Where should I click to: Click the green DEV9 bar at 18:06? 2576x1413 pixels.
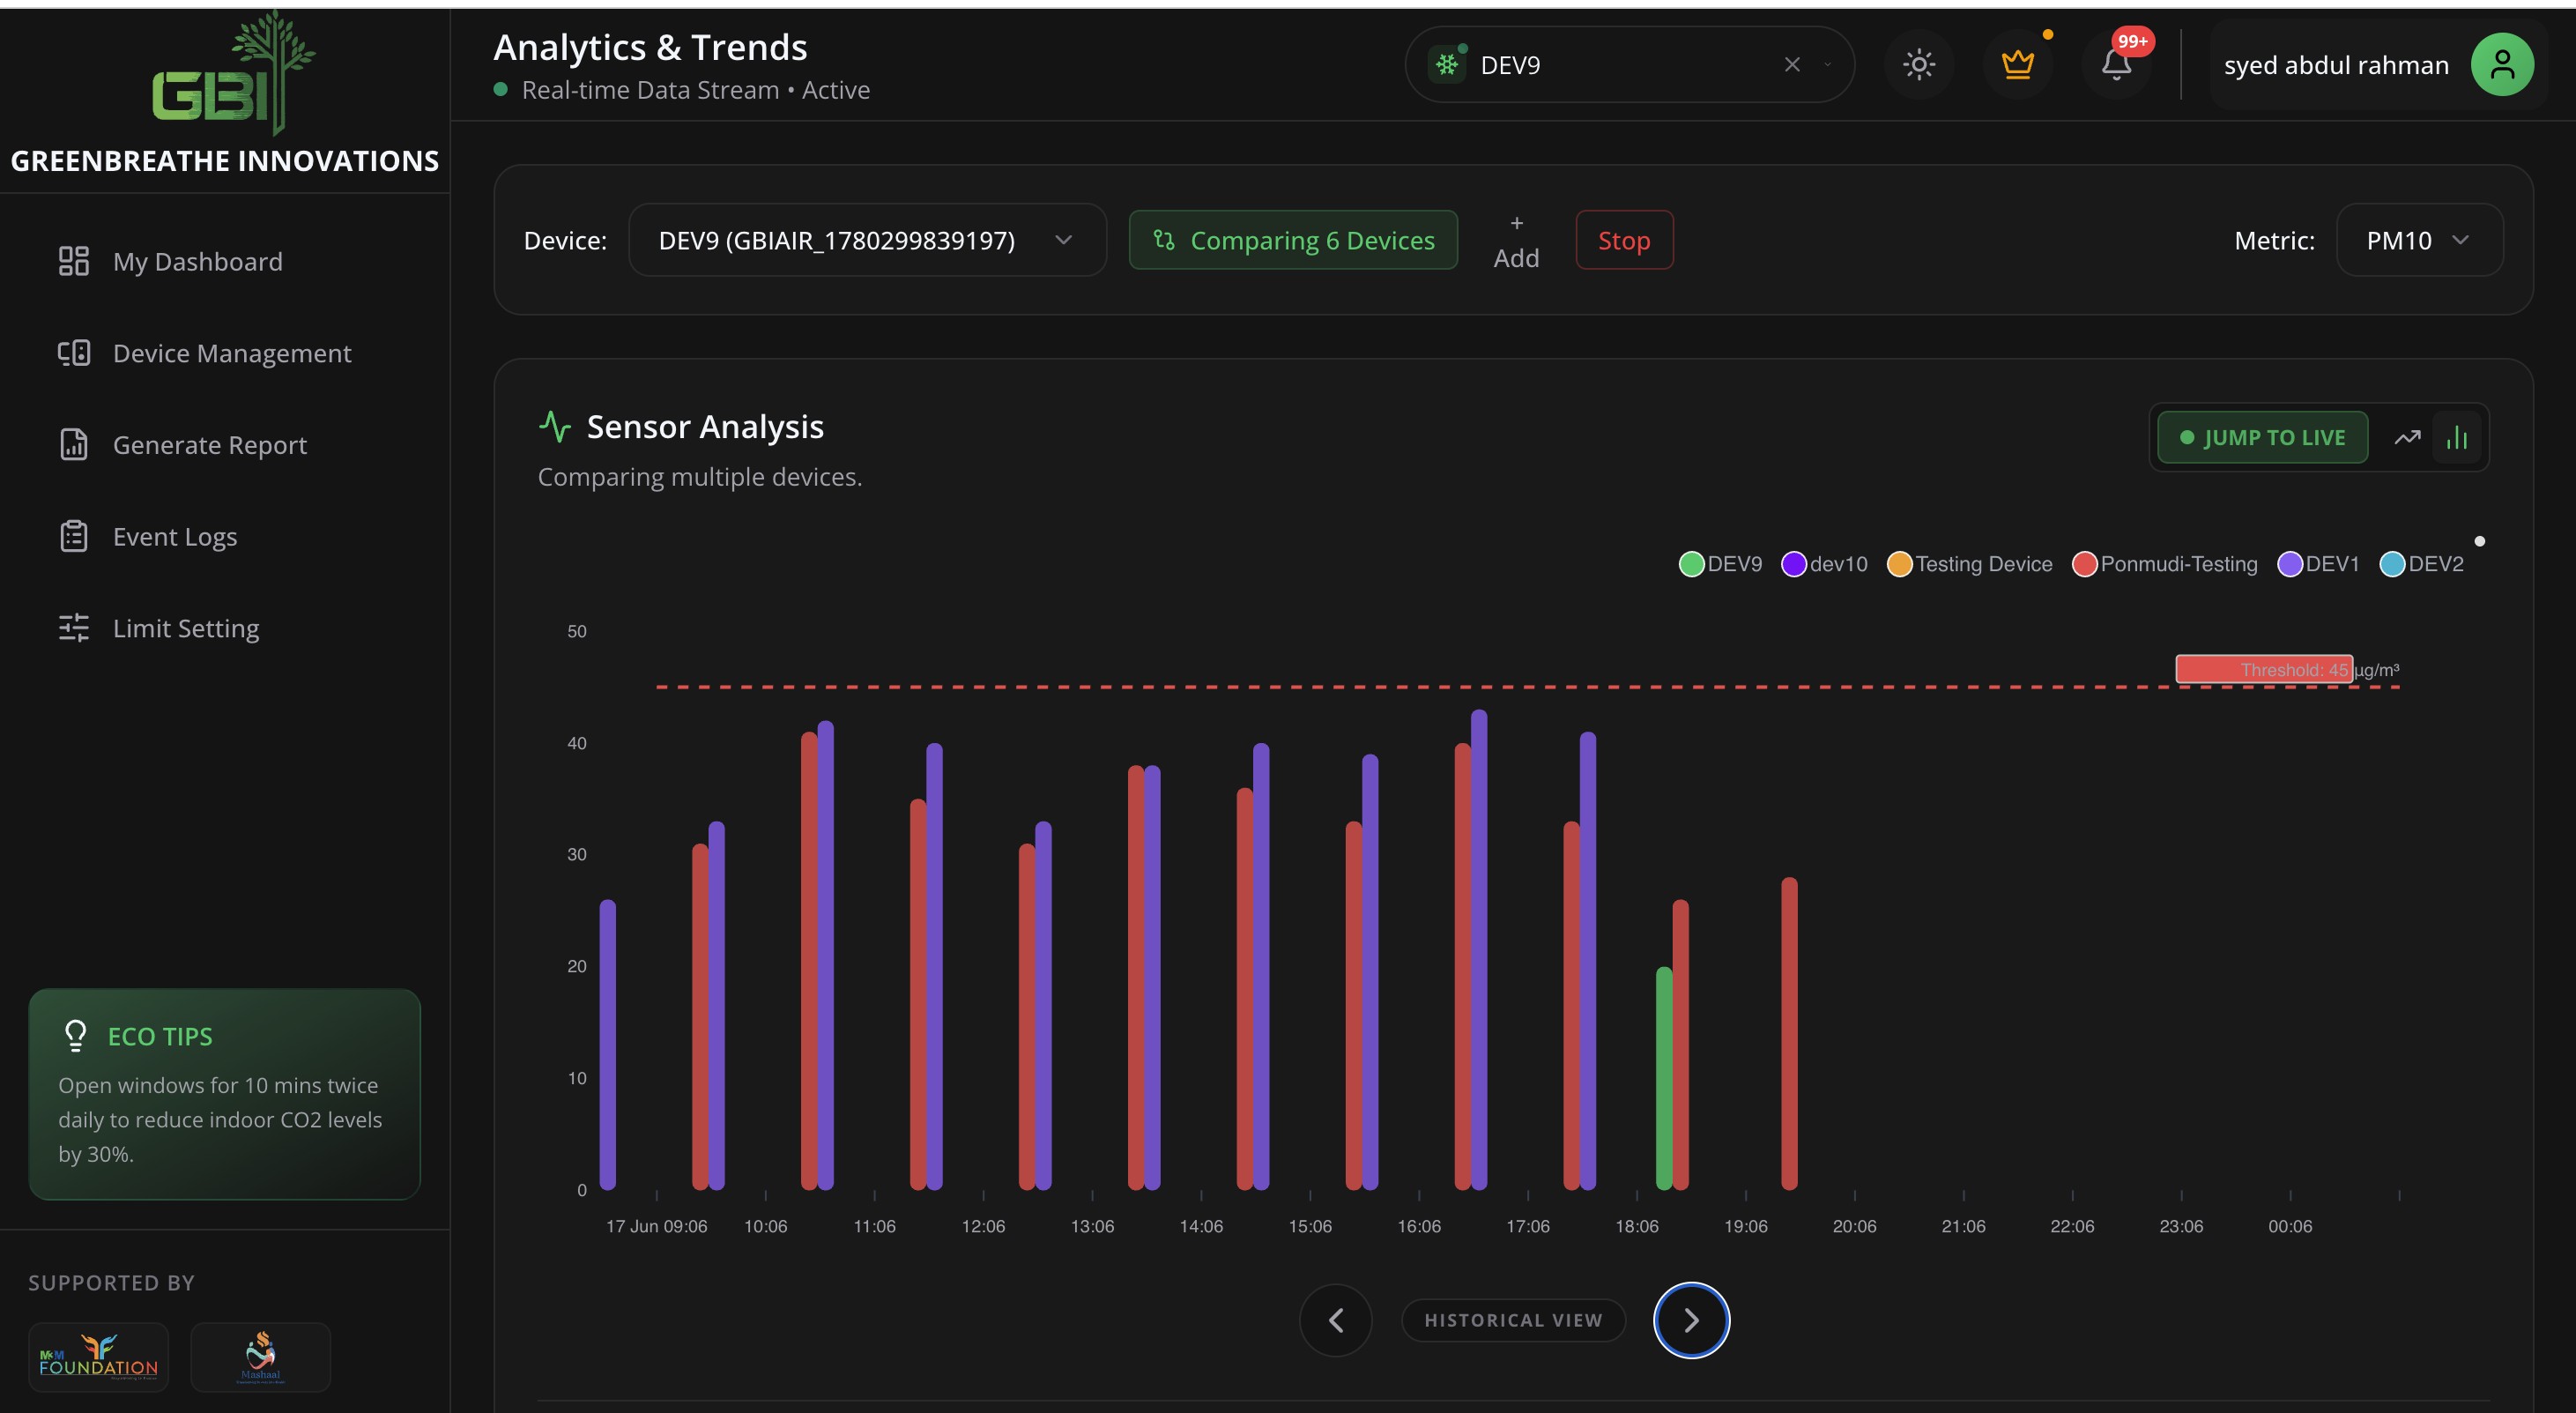[x=1664, y=1078]
